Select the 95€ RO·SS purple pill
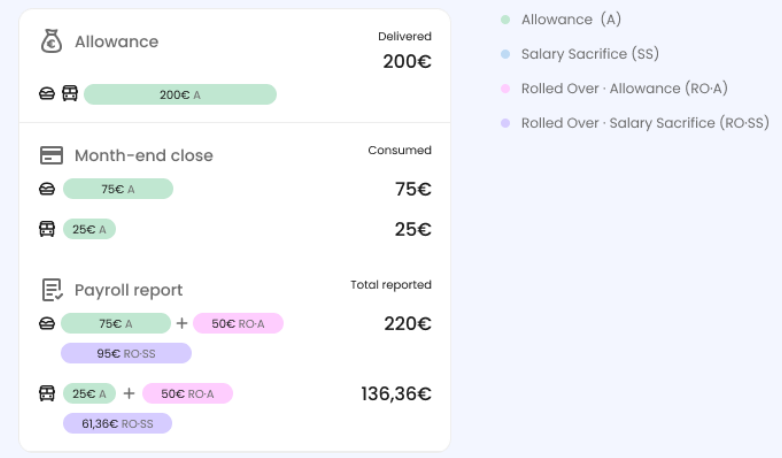782x458 pixels. pos(126,353)
